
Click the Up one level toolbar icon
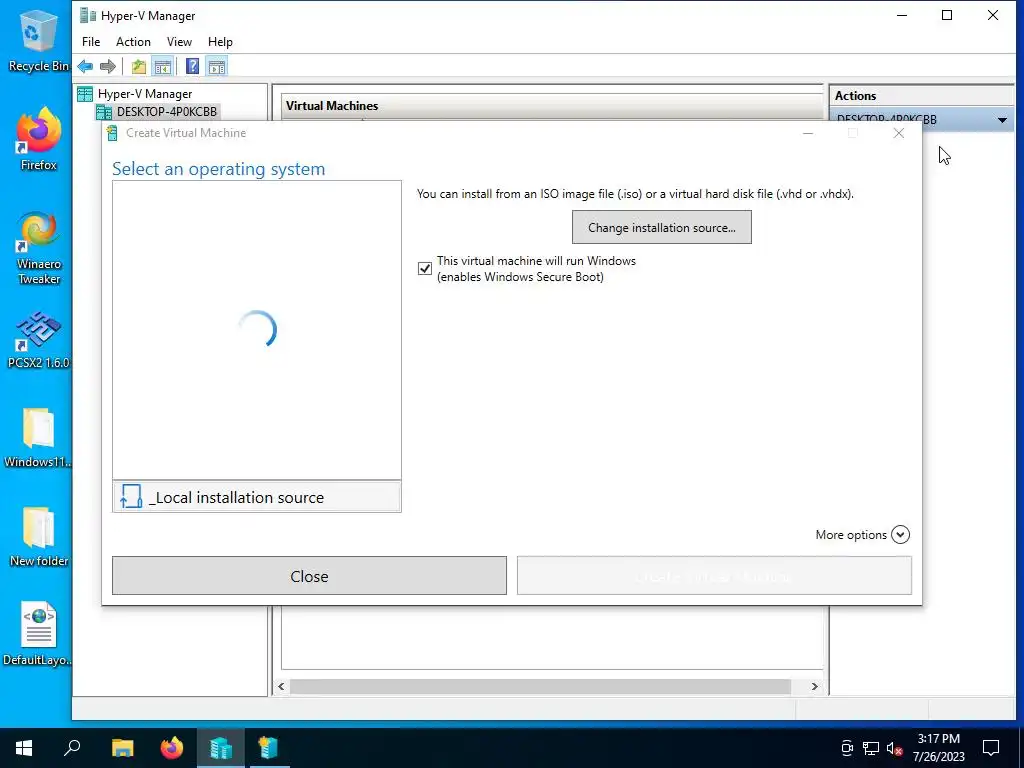coord(138,66)
